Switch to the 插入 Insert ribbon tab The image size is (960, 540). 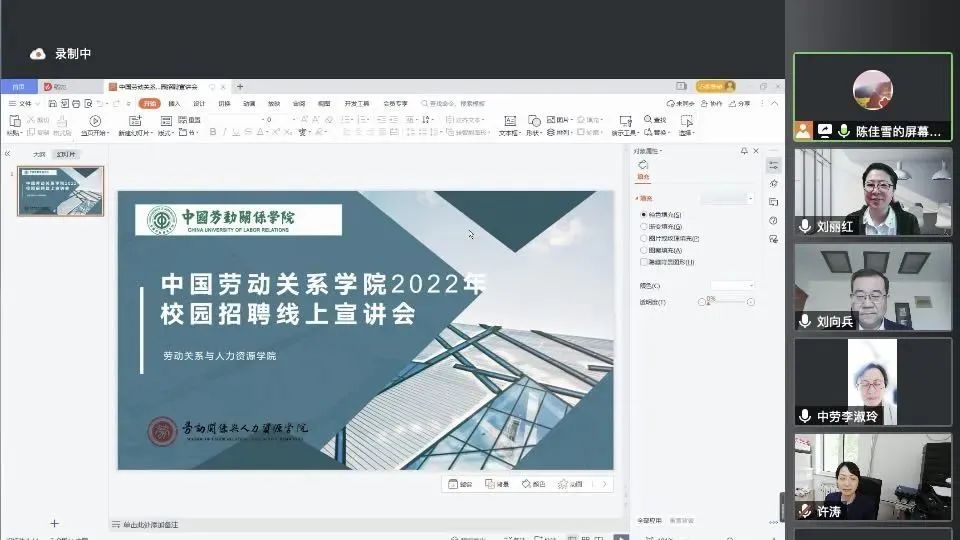(x=174, y=103)
